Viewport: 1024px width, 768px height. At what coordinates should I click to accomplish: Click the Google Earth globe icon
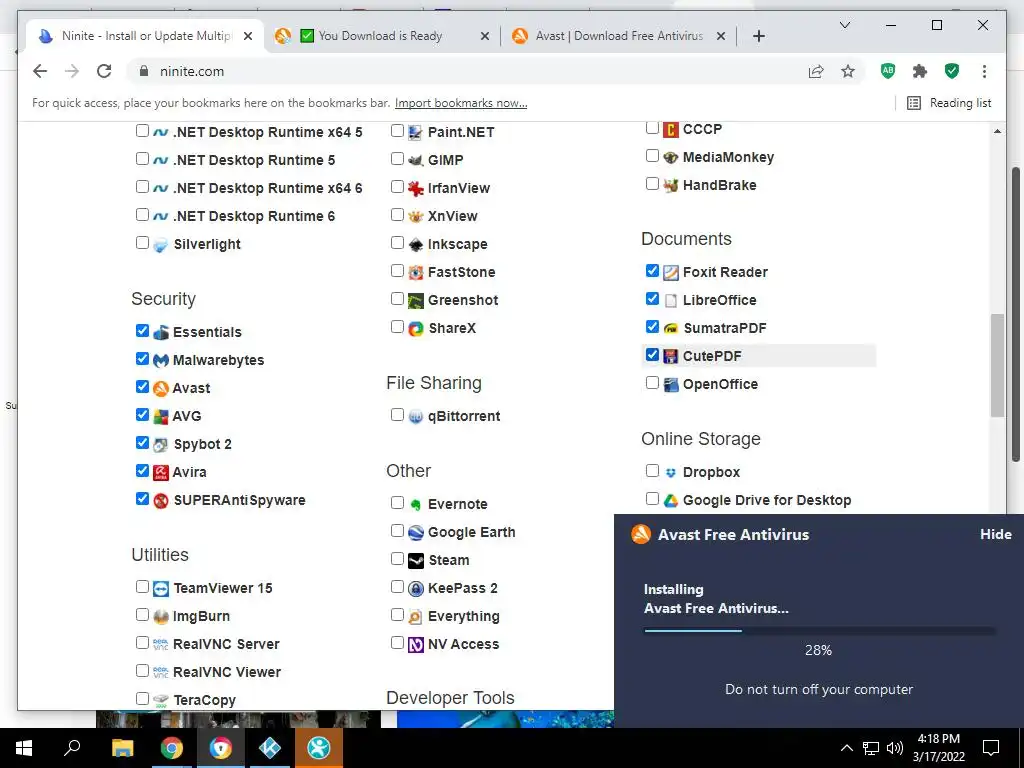click(416, 533)
